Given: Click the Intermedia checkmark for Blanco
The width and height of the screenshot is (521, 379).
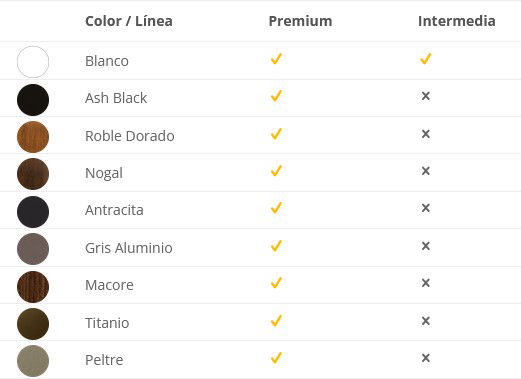Looking at the screenshot, I should (x=426, y=59).
